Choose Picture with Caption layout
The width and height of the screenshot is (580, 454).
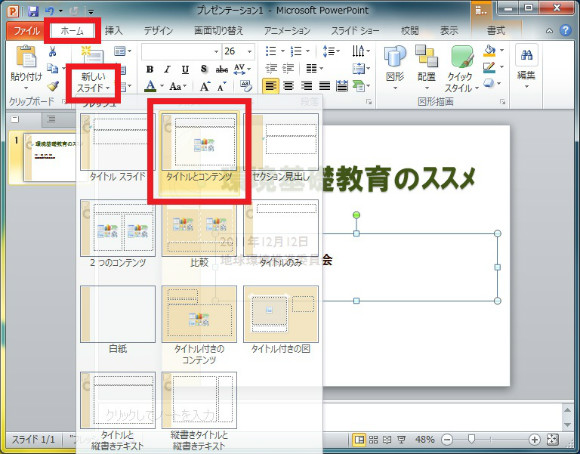pos(281,320)
